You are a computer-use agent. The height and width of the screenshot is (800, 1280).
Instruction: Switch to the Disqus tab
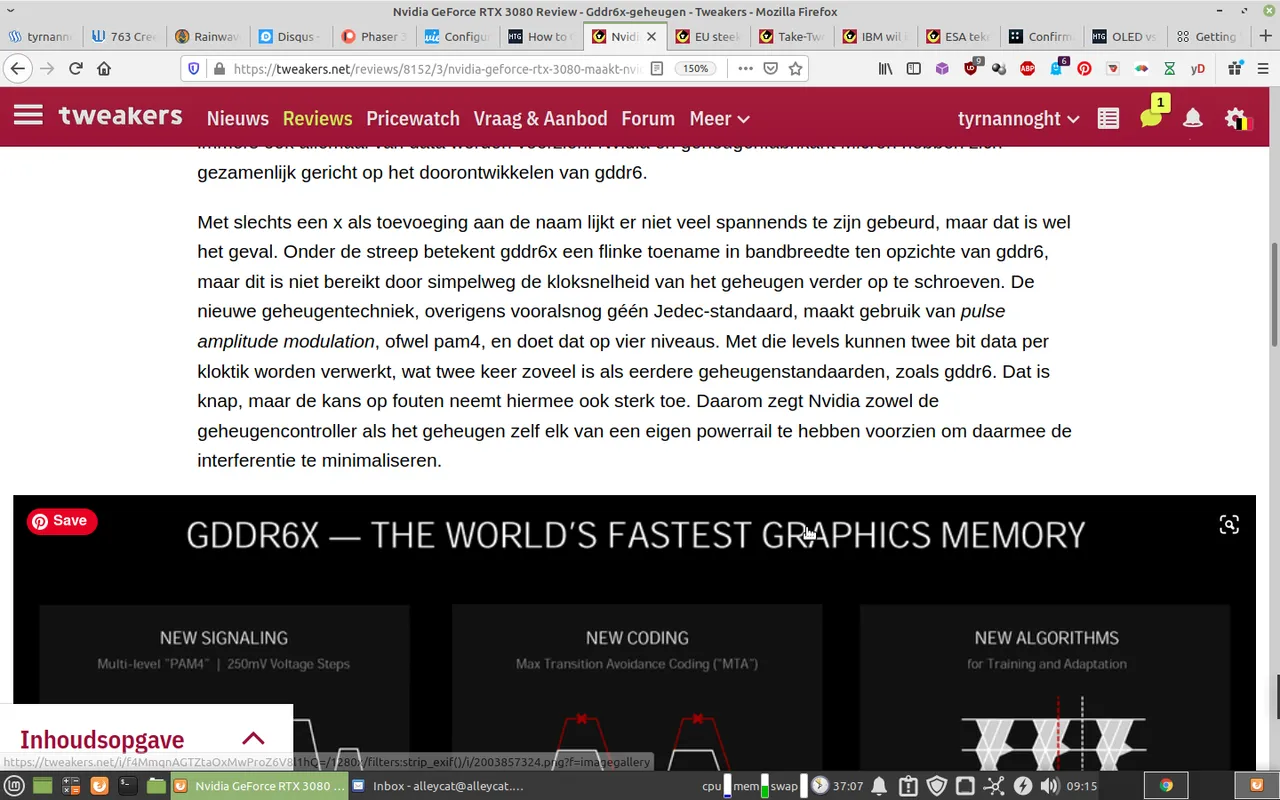pos(290,36)
